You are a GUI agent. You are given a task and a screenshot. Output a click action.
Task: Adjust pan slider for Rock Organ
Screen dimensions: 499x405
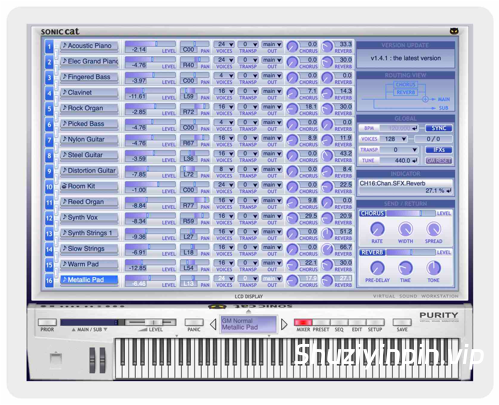[195, 106]
